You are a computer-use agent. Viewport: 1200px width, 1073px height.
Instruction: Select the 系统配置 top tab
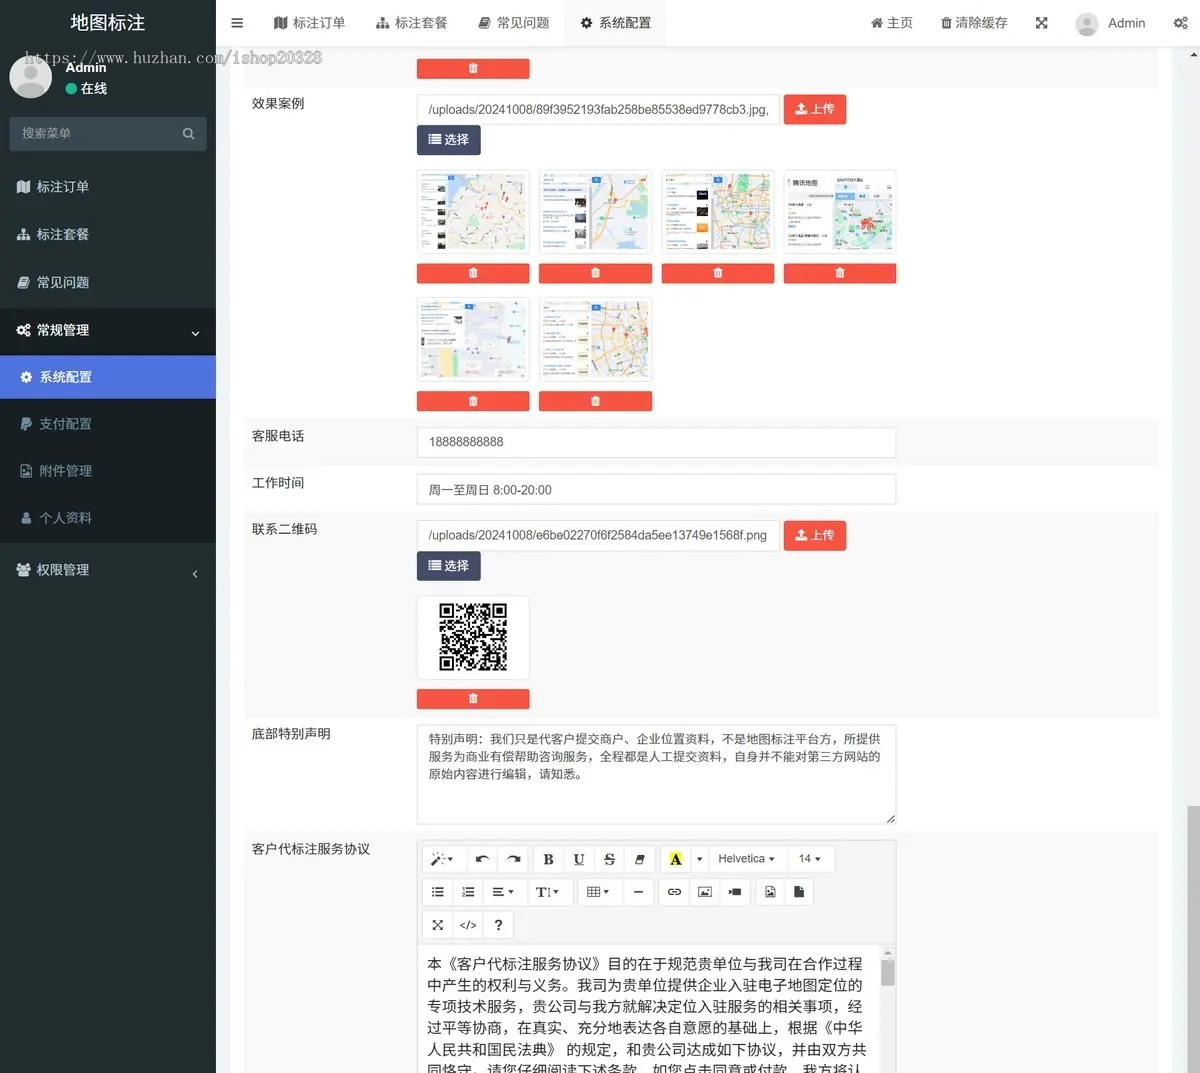click(x=615, y=23)
